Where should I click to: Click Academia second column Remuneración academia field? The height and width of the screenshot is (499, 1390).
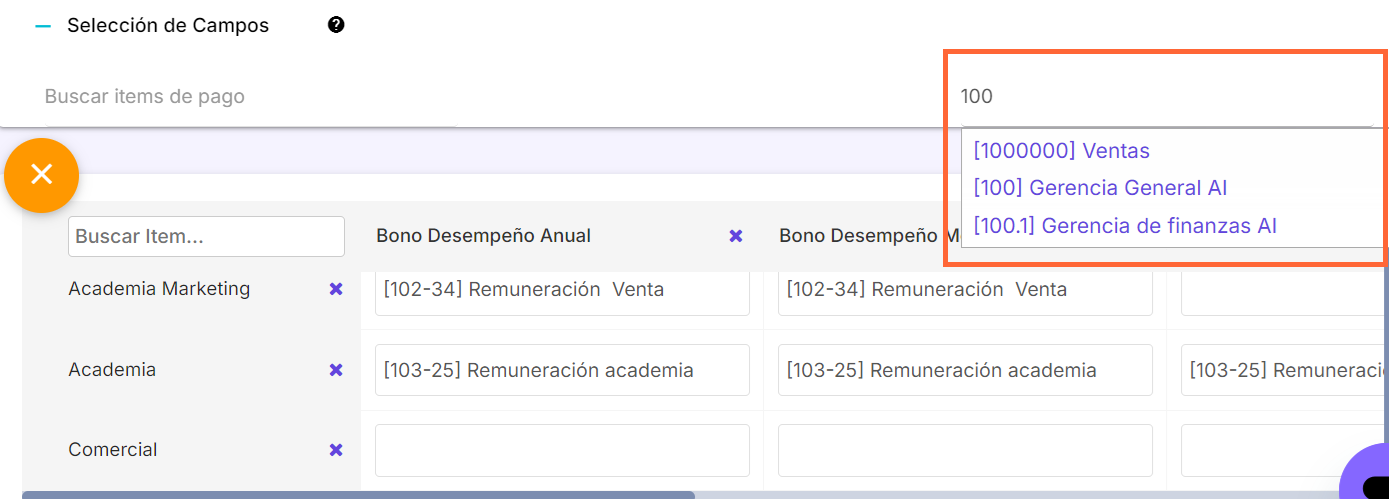point(964,370)
